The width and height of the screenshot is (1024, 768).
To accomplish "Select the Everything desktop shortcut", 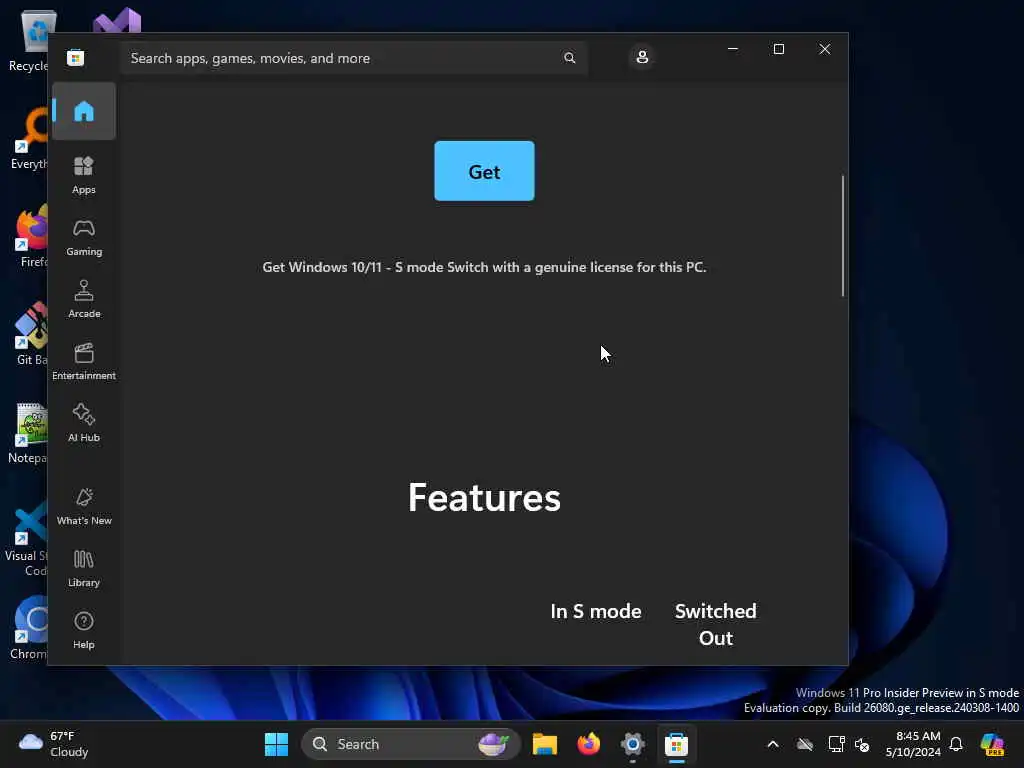I will [30, 138].
